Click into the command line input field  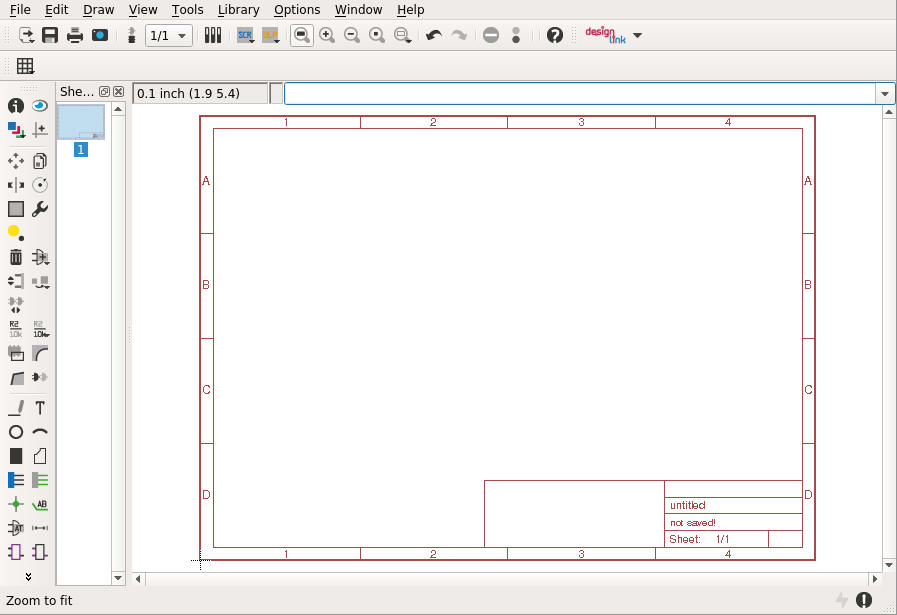[x=578, y=93]
